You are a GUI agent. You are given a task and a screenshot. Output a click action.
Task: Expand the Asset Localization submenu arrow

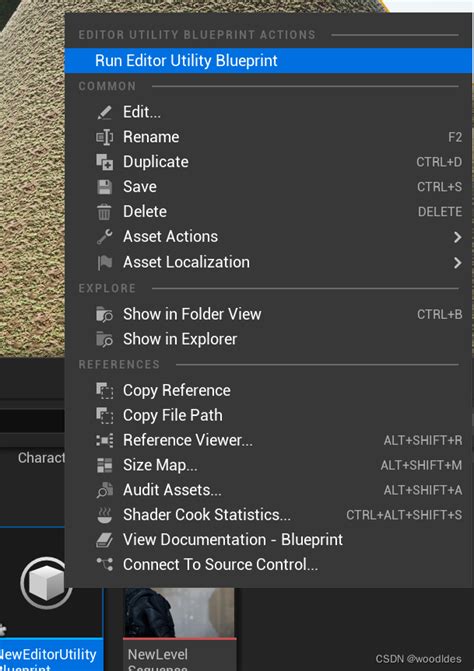point(457,262)
